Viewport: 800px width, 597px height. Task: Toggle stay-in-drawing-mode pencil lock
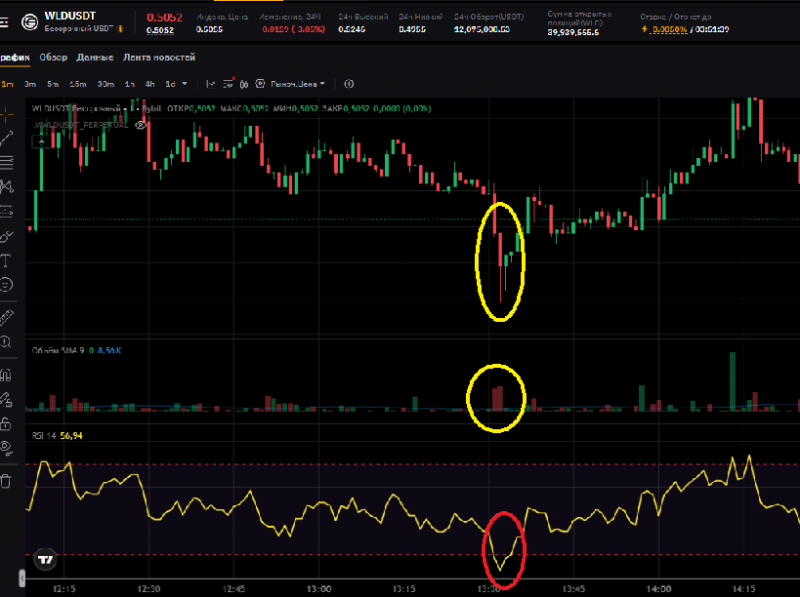click(6, 400)
